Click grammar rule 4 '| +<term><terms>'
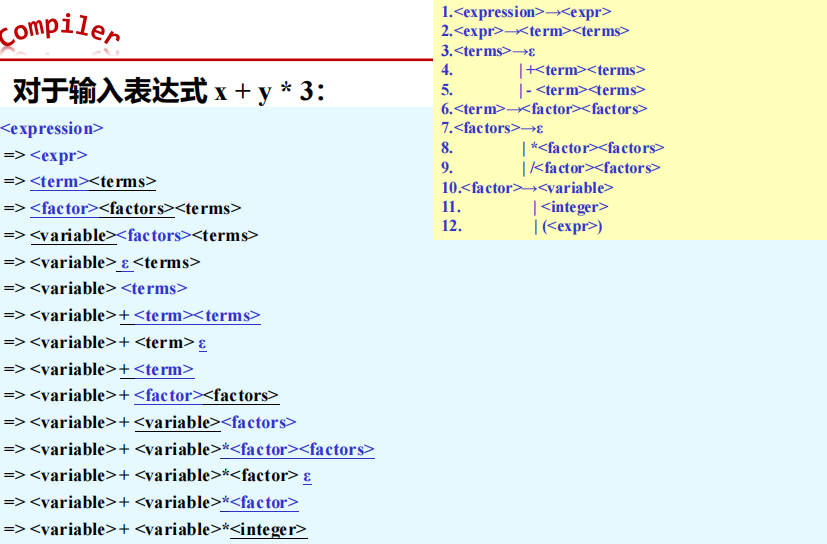This screenshot has height=544, width=827. (x=543, y=70)
